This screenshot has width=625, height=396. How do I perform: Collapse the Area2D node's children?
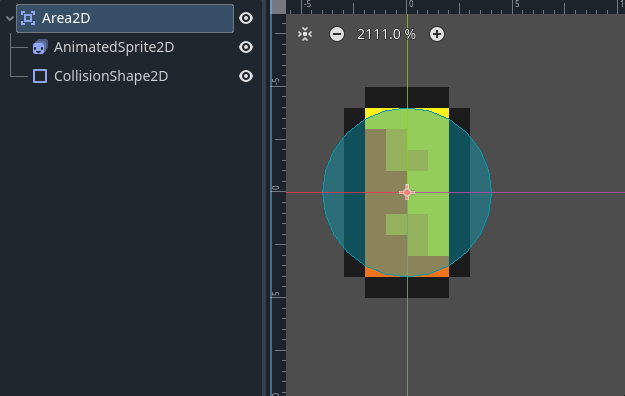[x=10, y=18]
